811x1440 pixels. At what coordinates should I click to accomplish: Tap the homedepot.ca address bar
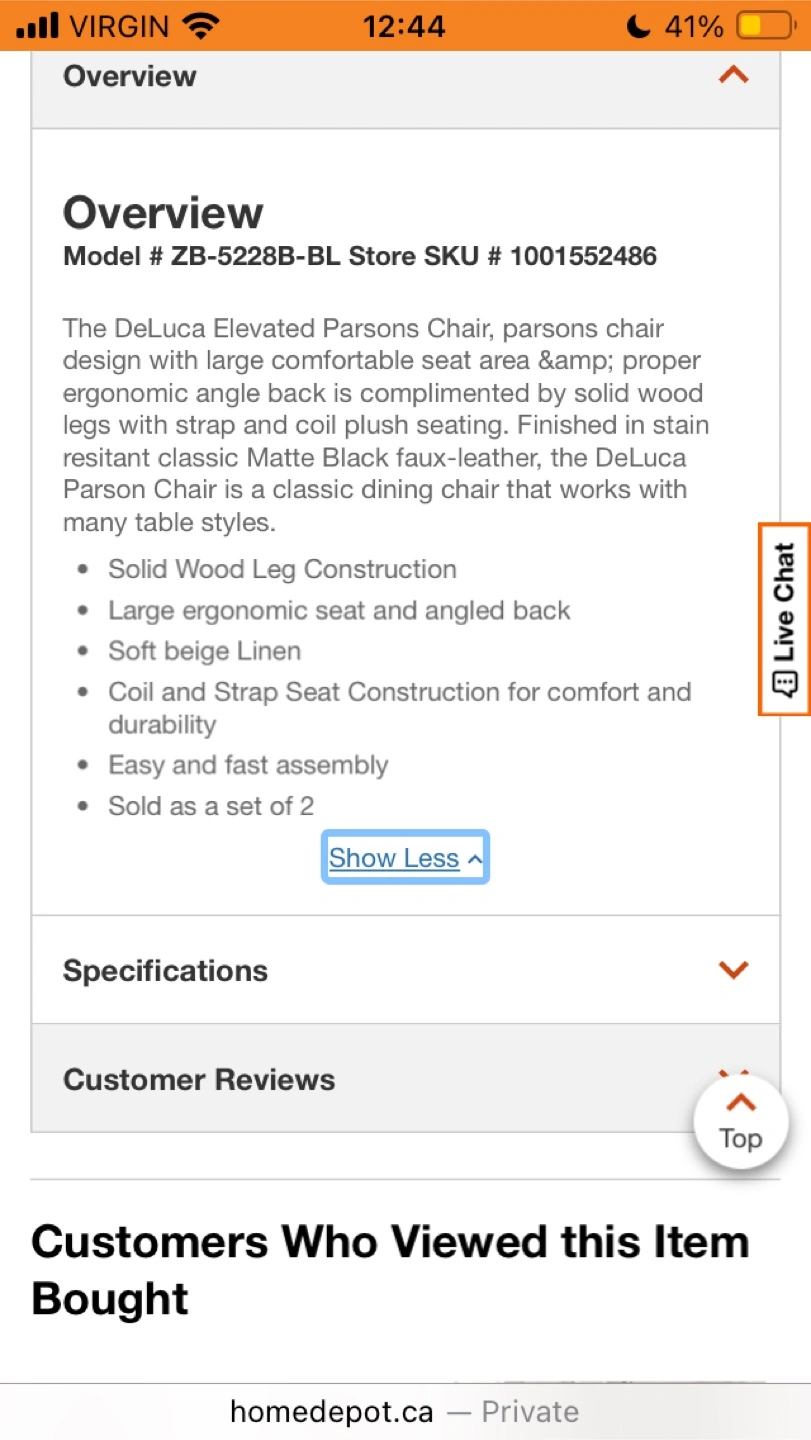pos(404,1411)
